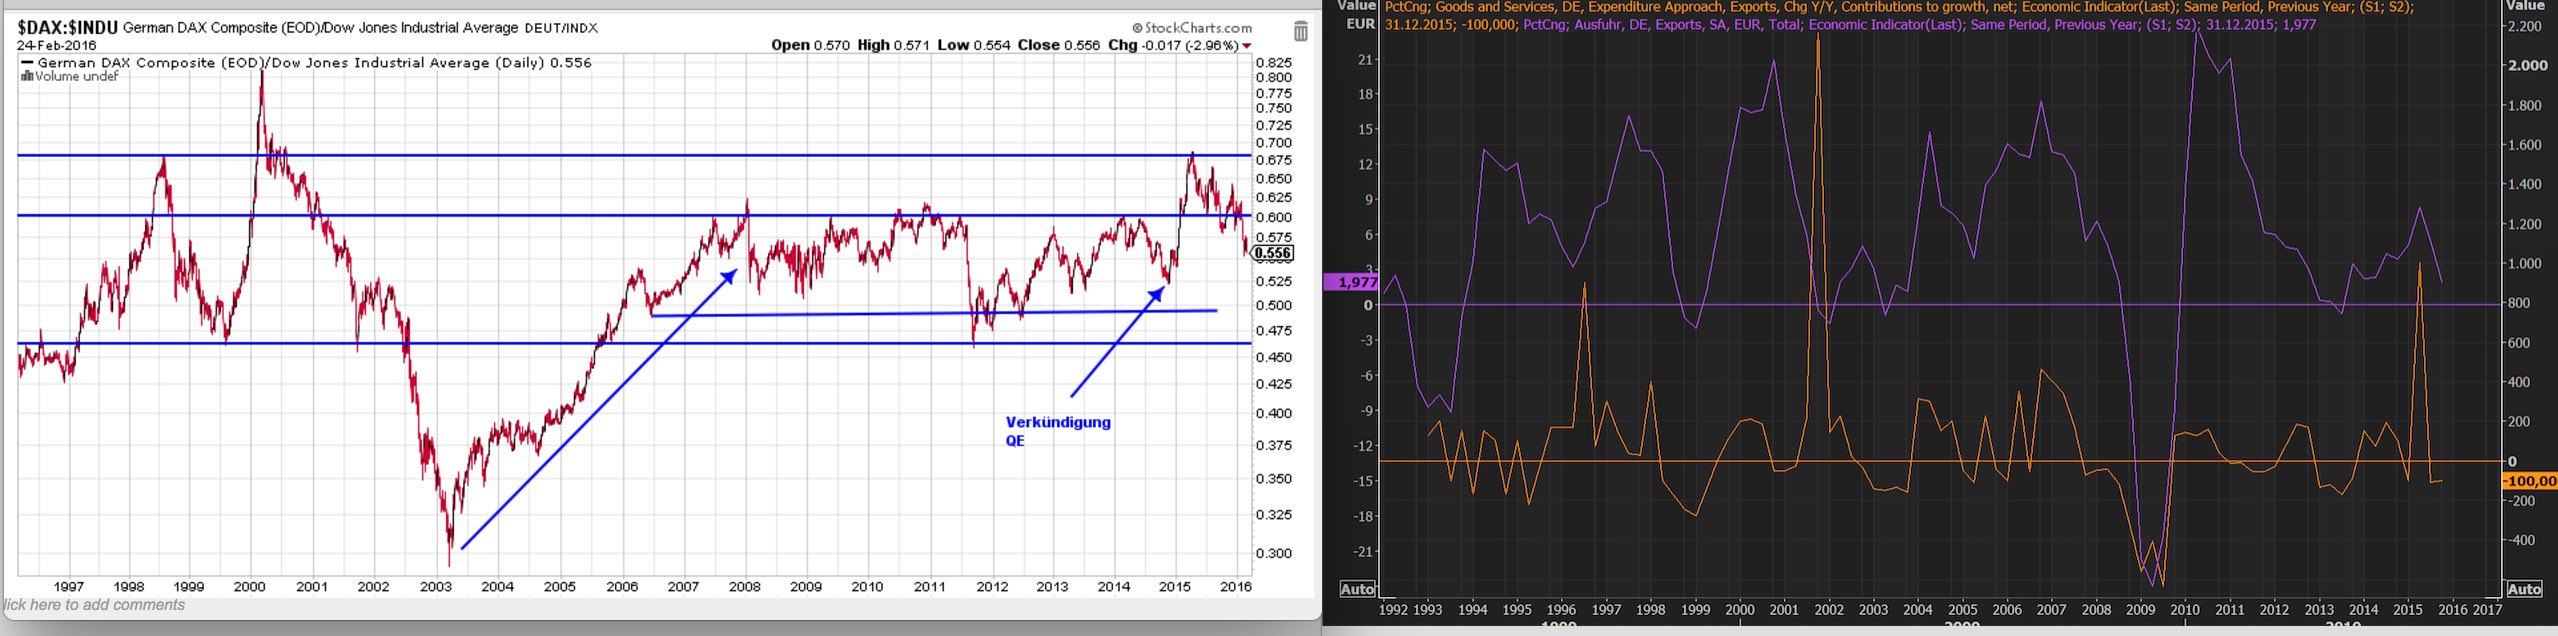Click the 2.200 tick on right Value axis

coord(2524,27)
